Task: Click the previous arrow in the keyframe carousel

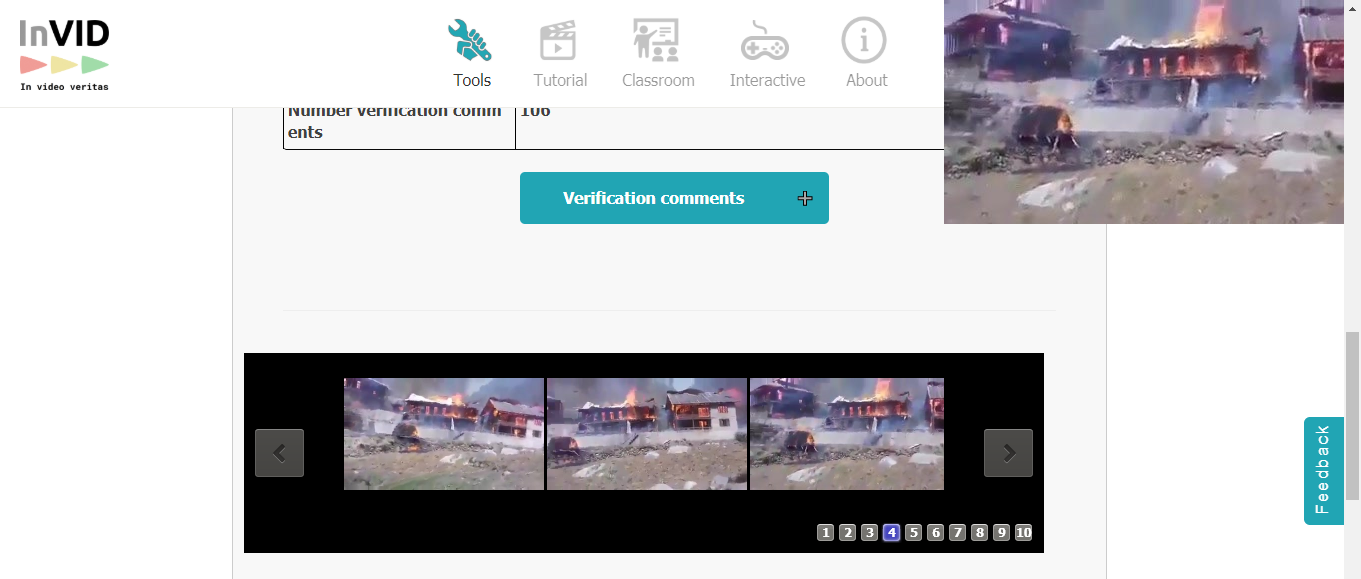Action: (x=279, y=452)
